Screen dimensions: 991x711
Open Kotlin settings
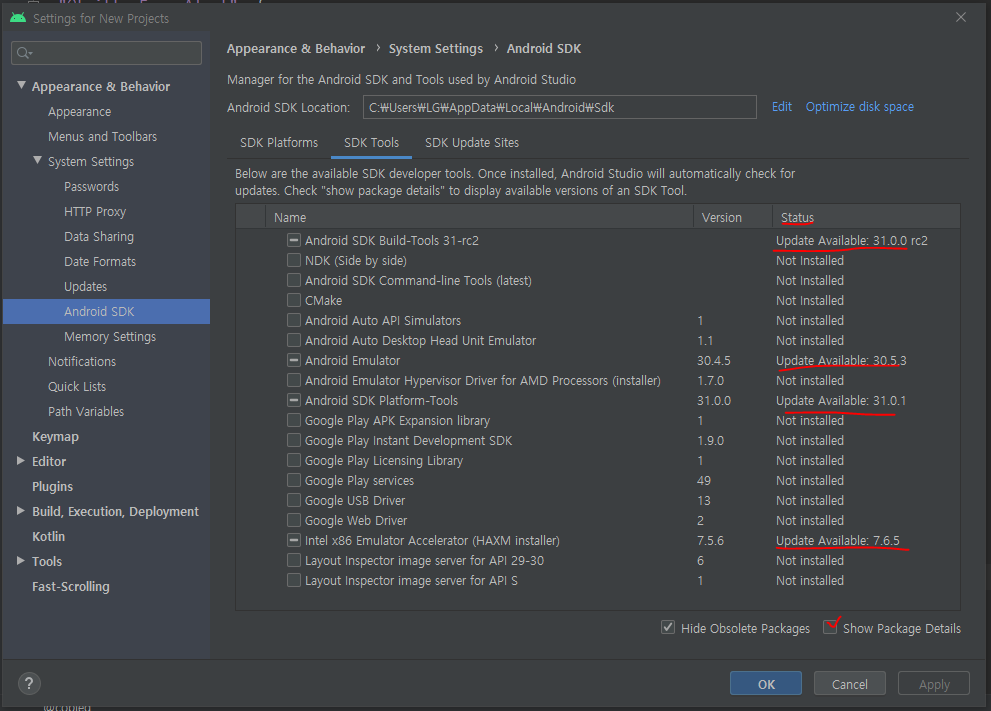pos(49,537)
